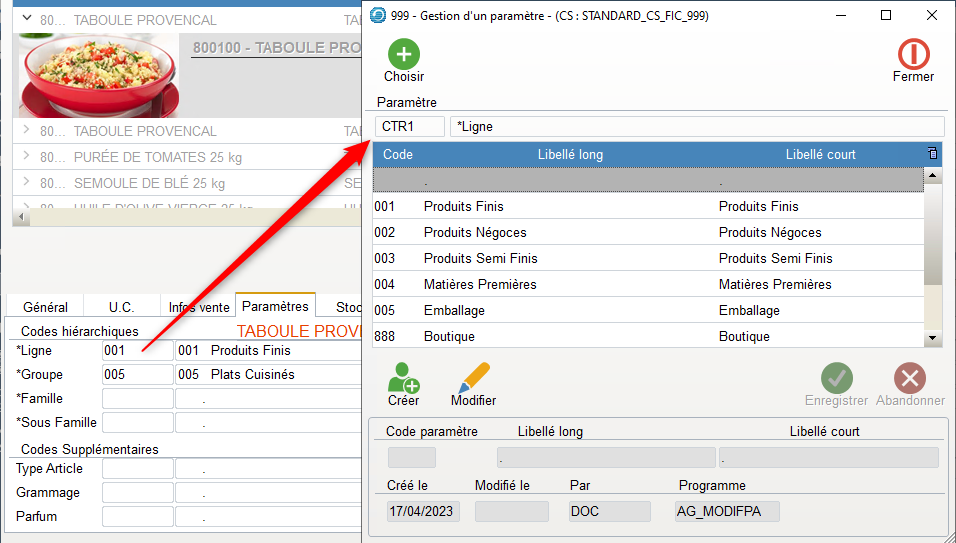The width and height of the screenshot is (956, 543).
Task: Select the Paramètres tab
Action: coord(275,306)
